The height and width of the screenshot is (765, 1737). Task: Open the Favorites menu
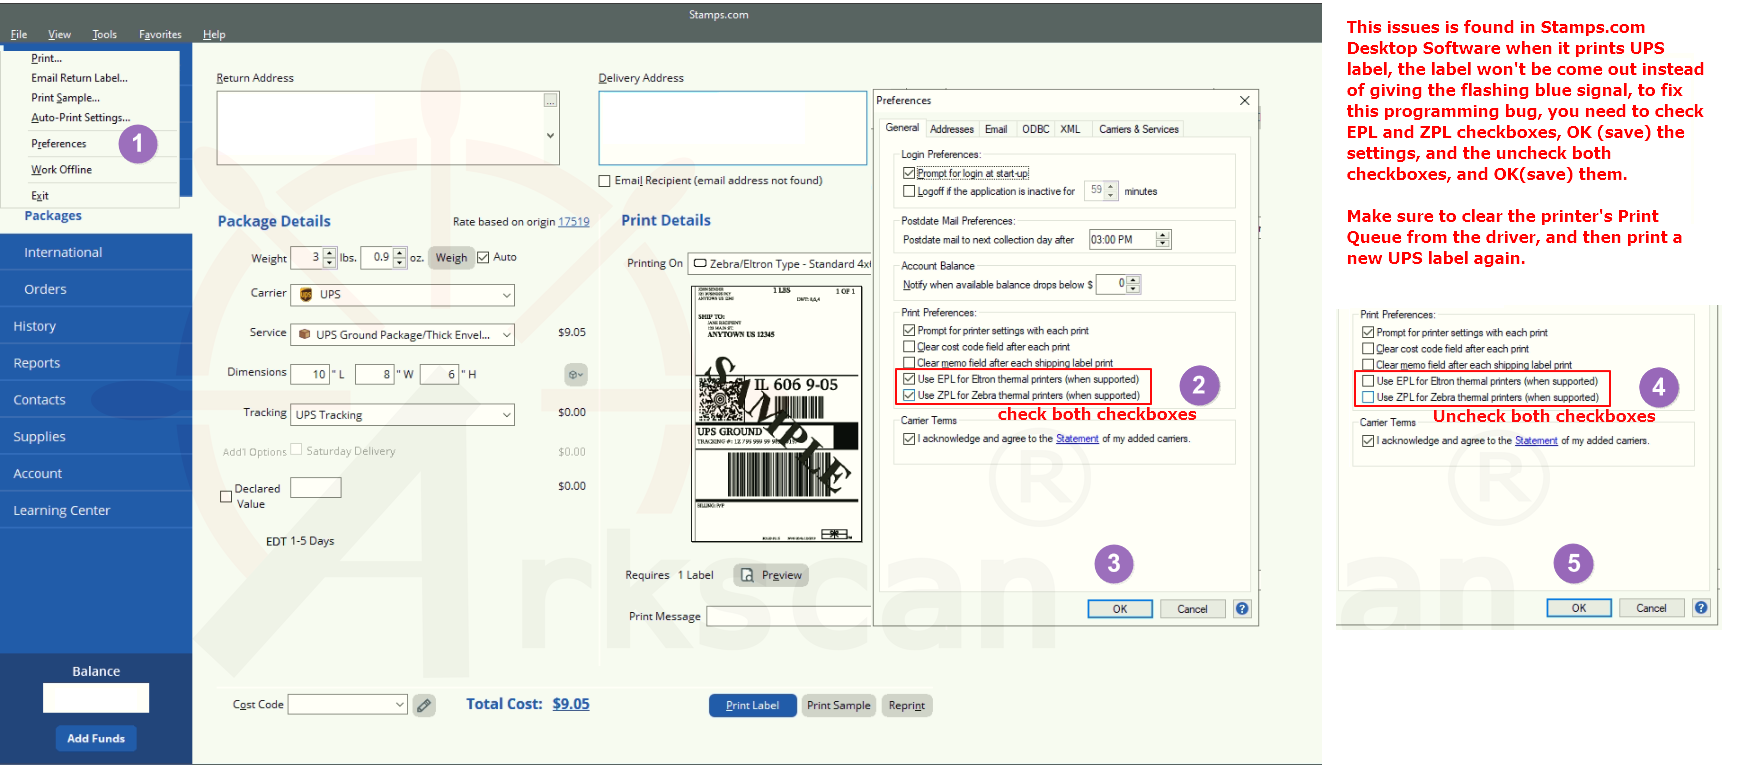160,34
